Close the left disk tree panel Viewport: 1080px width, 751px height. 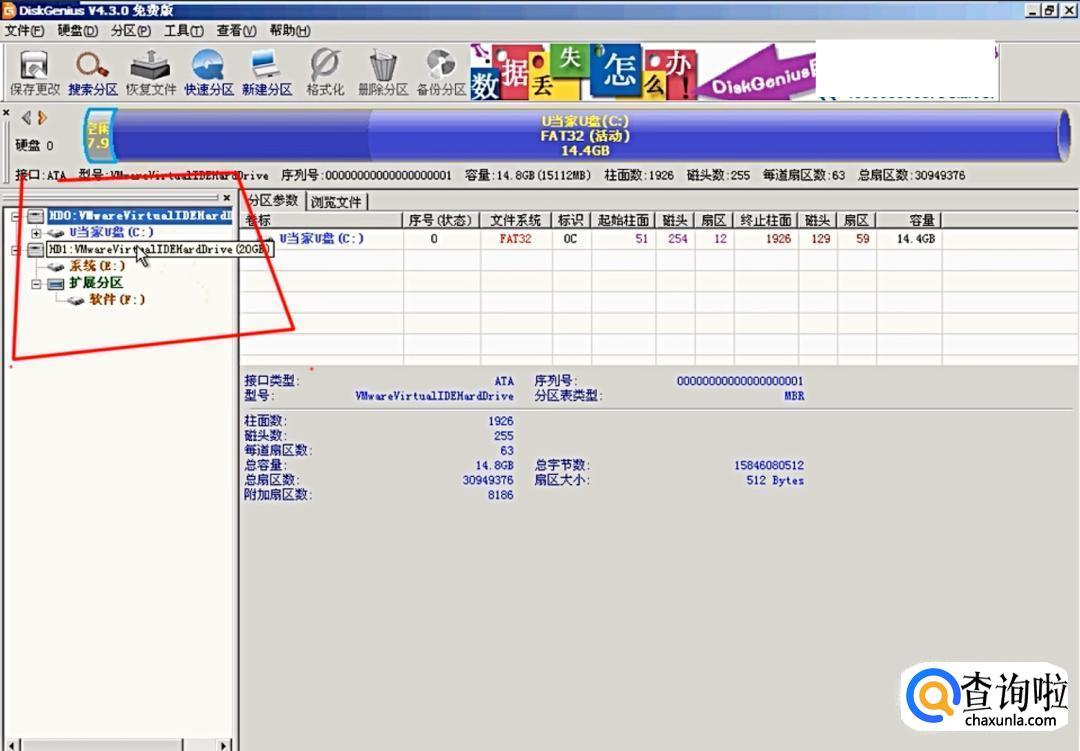point(226,198)
